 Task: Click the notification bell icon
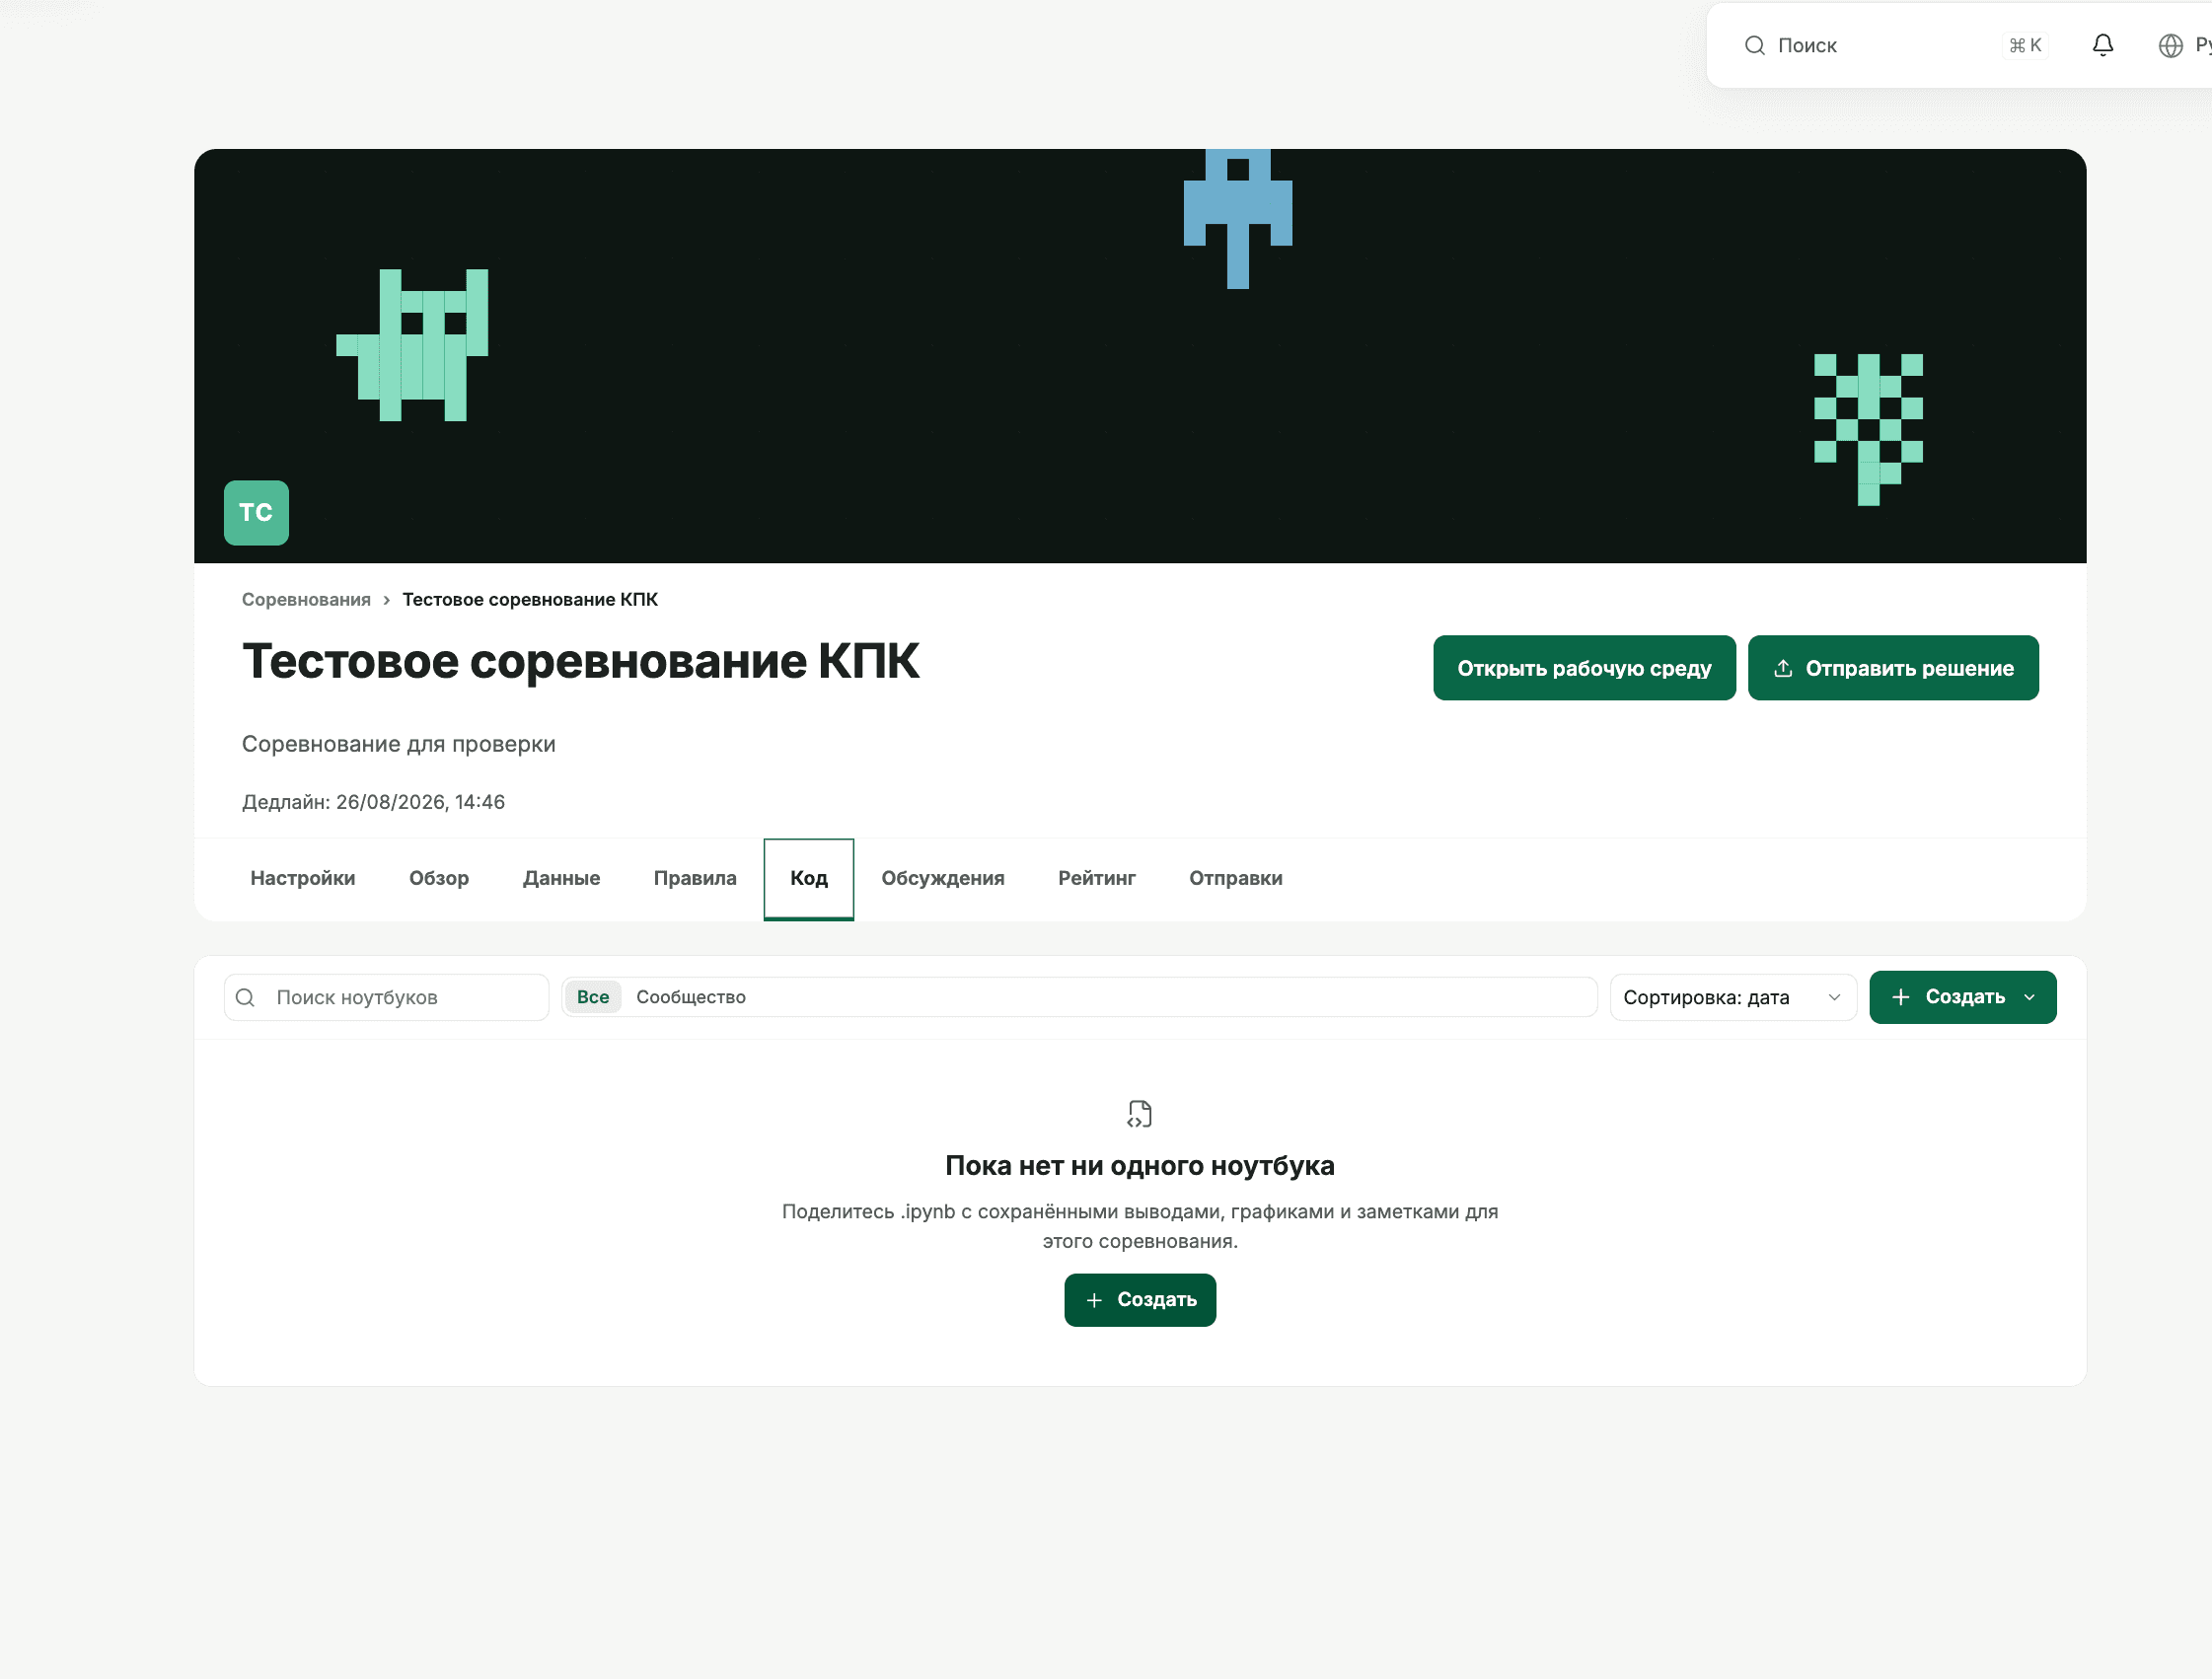(x=2102, y=45)
